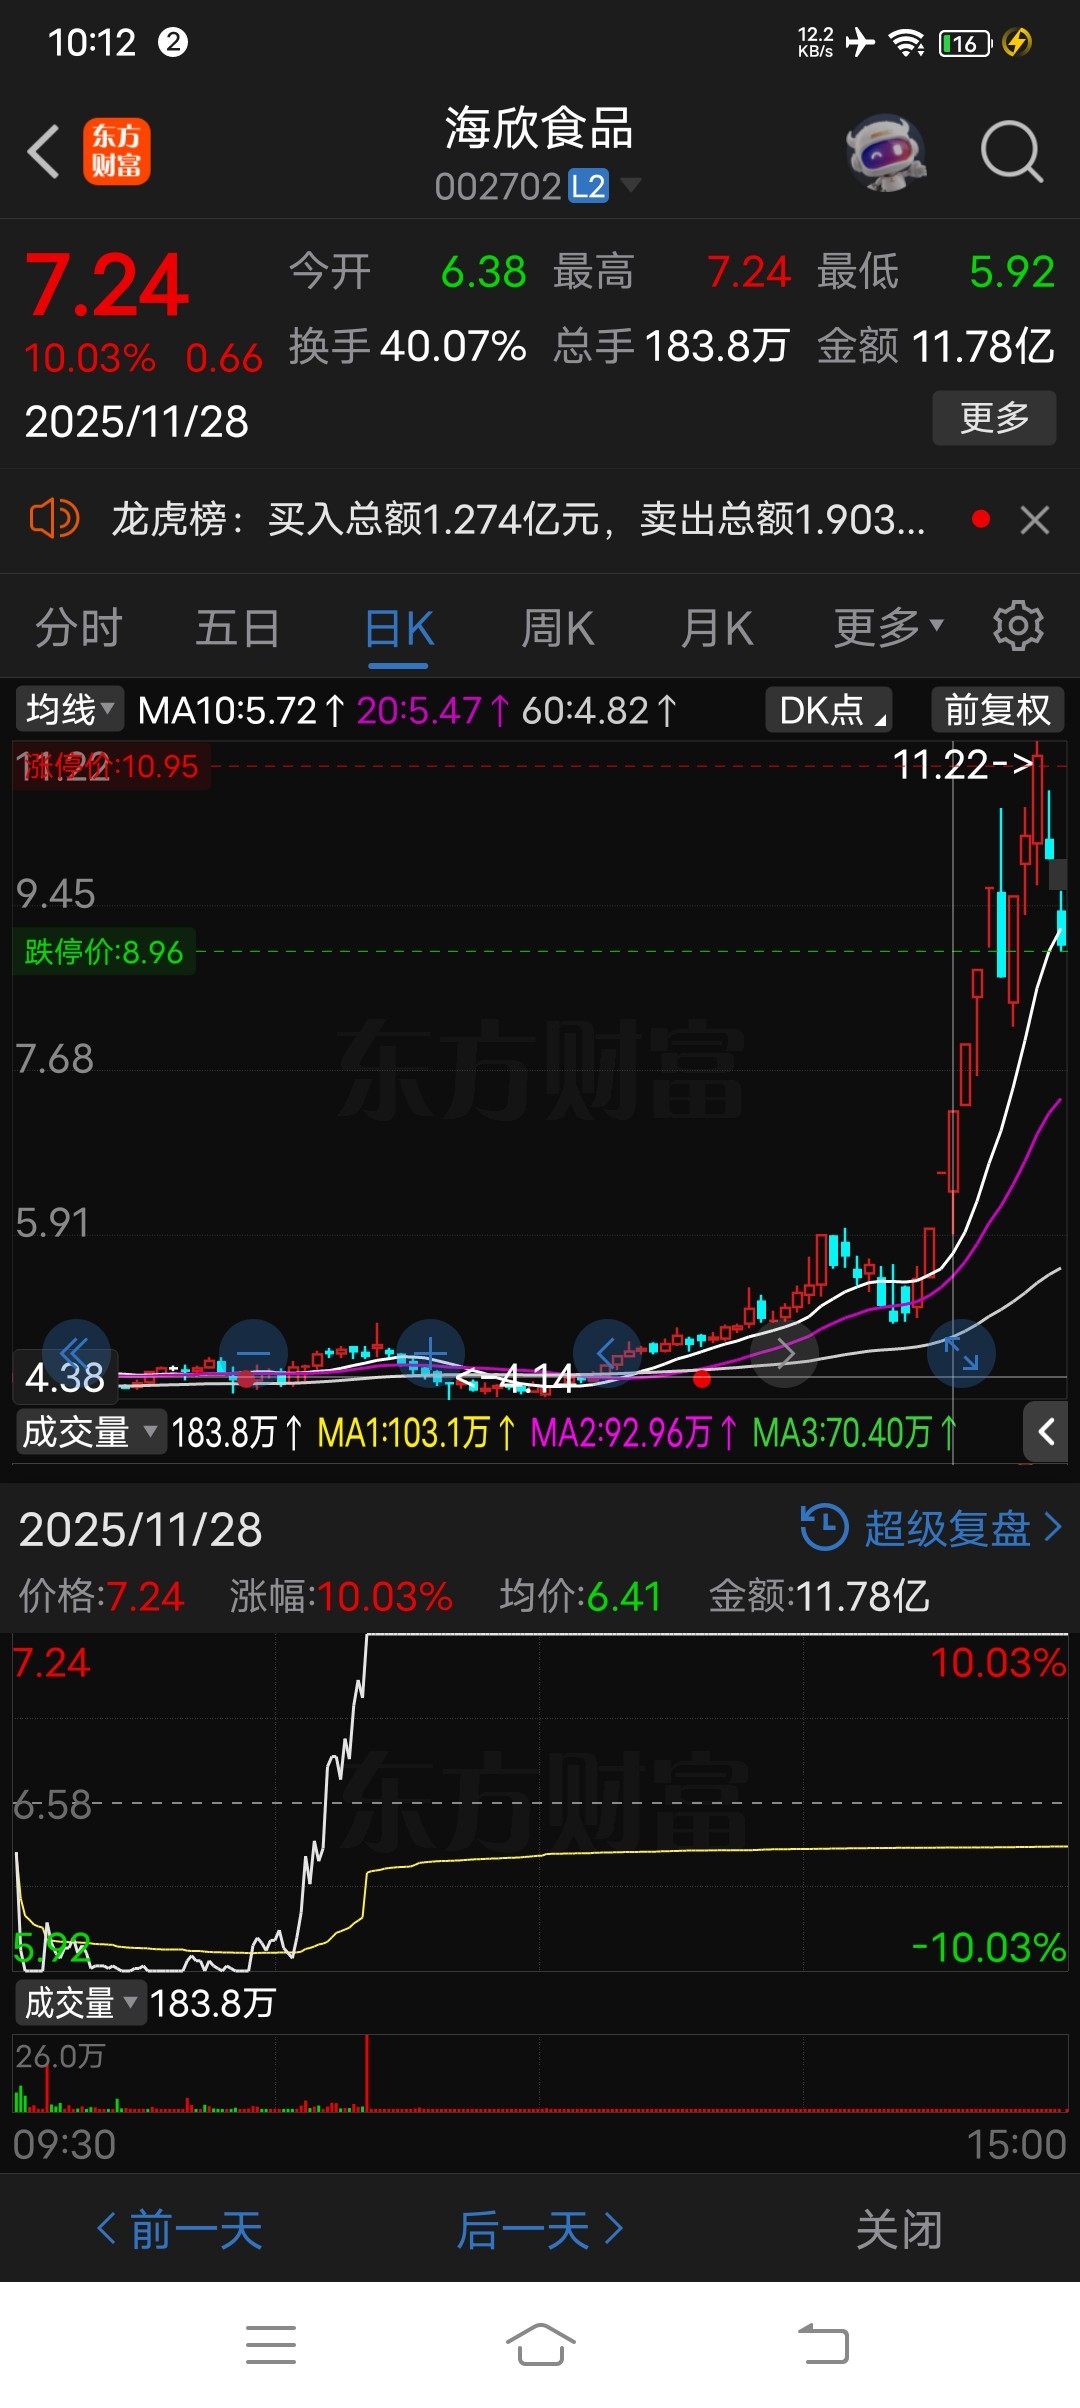
Task: Open the 龙虎榜 buy/sell news text
Action: click(518, 519)
